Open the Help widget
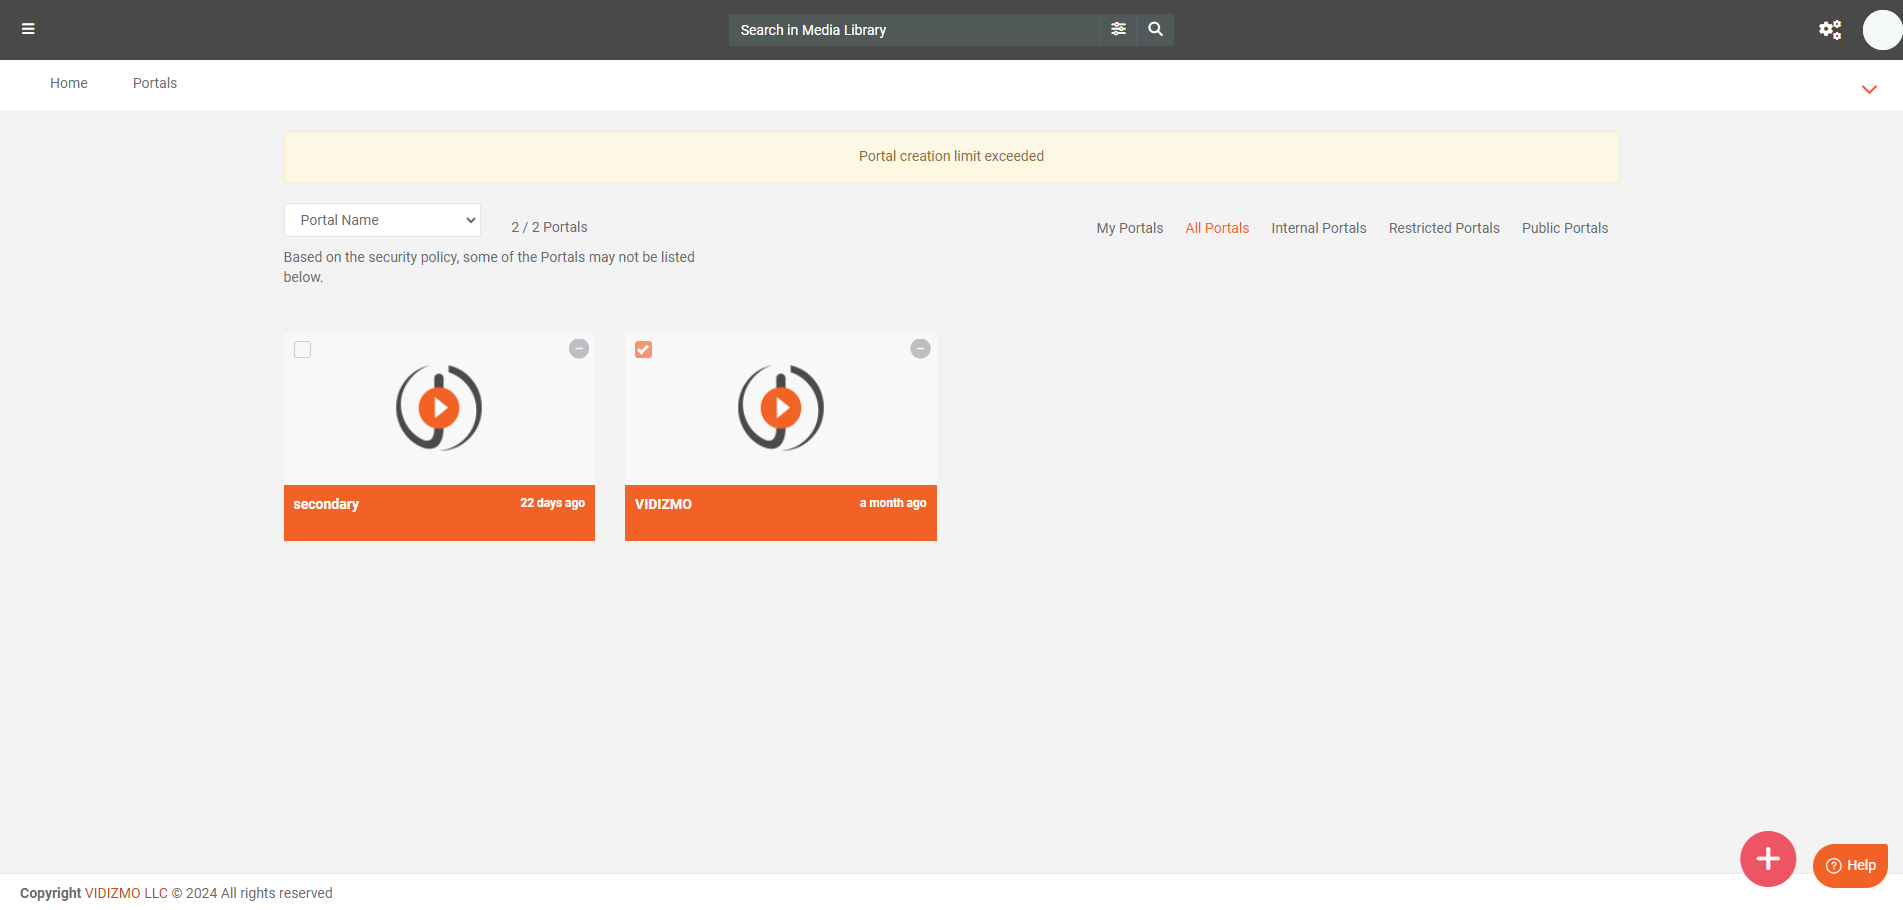 pos(1850,866)
